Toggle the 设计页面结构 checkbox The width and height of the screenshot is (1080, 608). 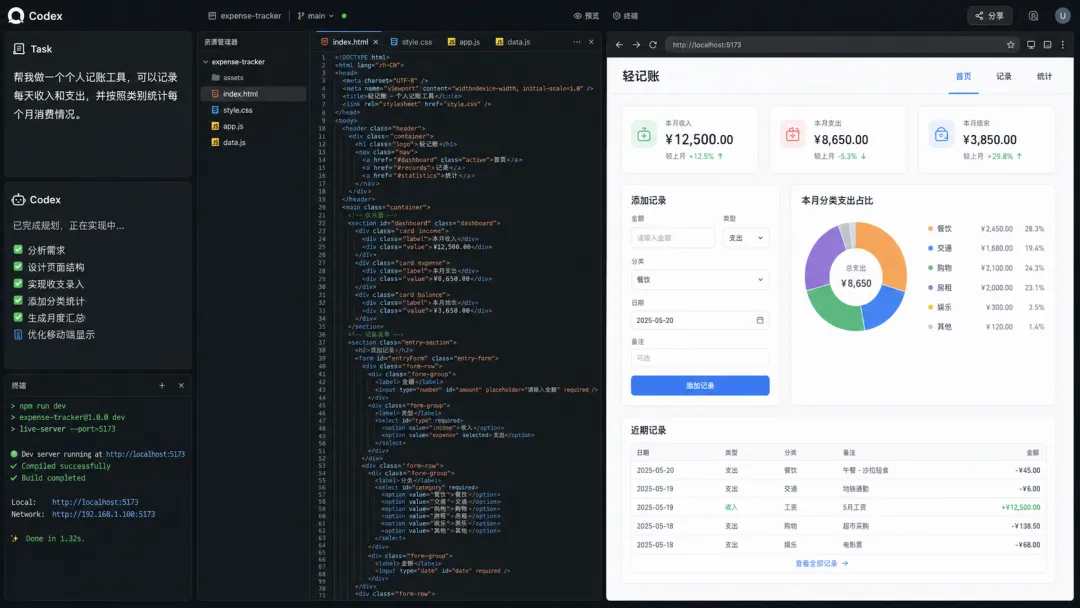18,266
